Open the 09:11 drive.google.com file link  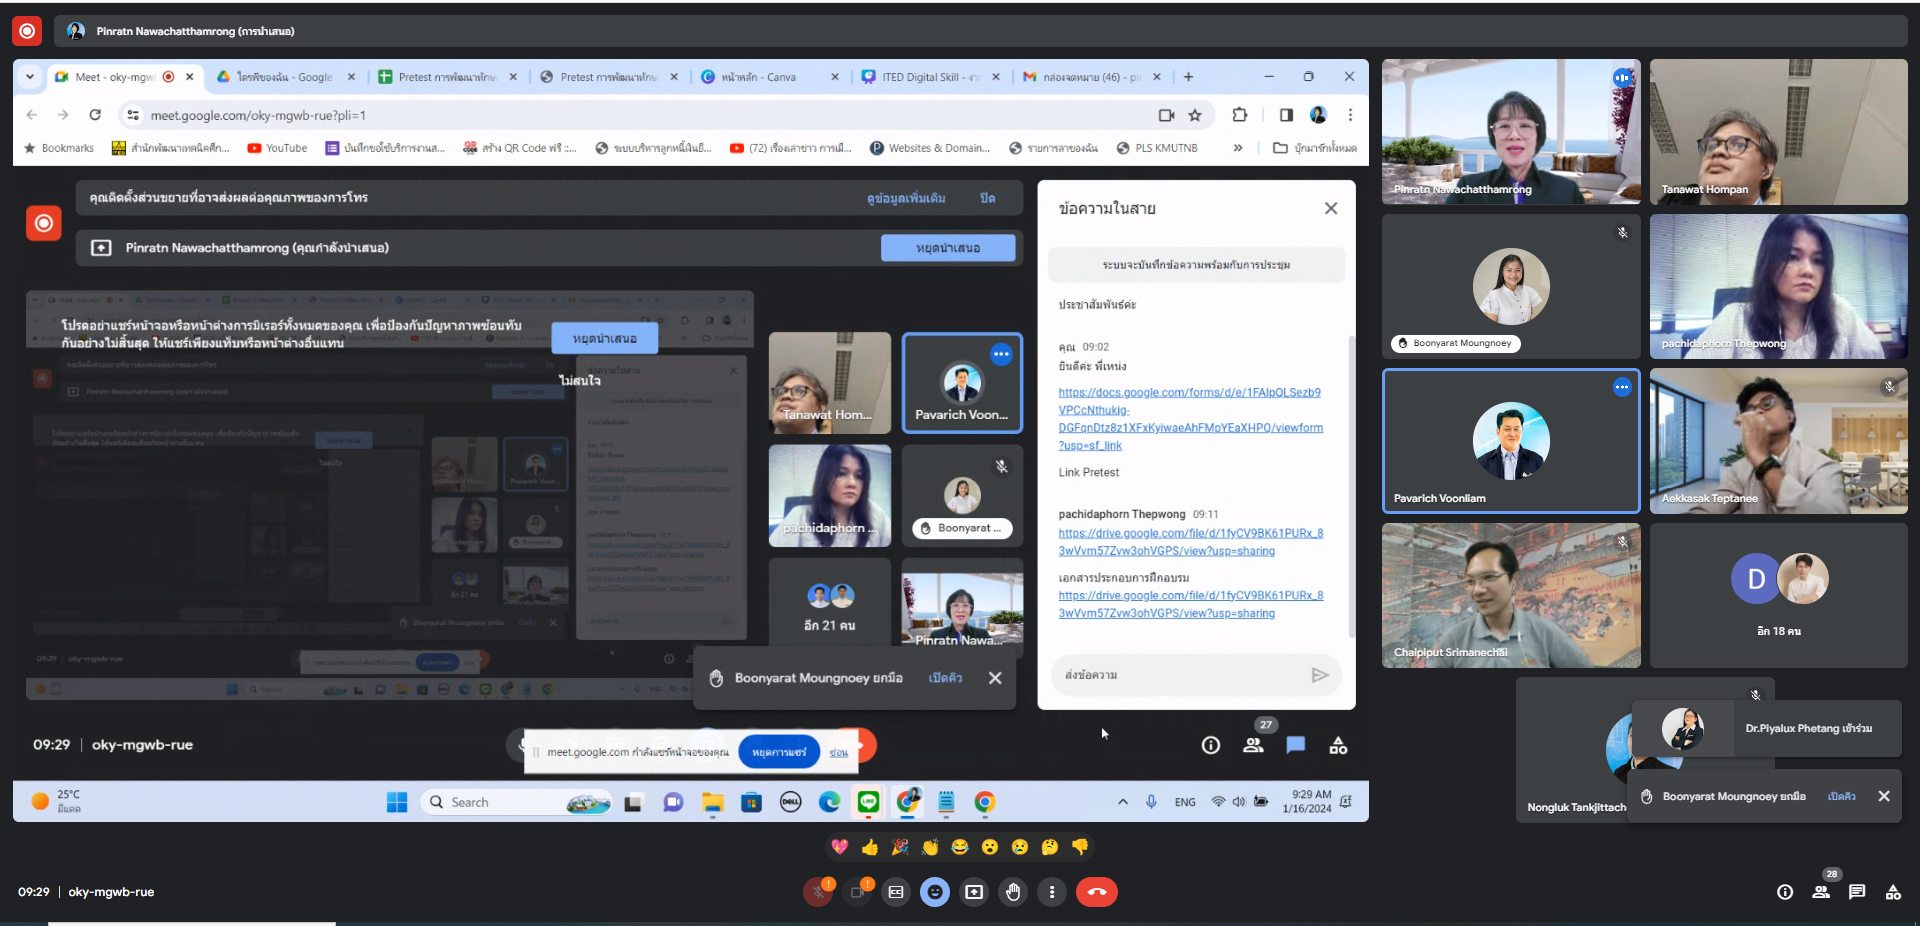point(1190,542)
